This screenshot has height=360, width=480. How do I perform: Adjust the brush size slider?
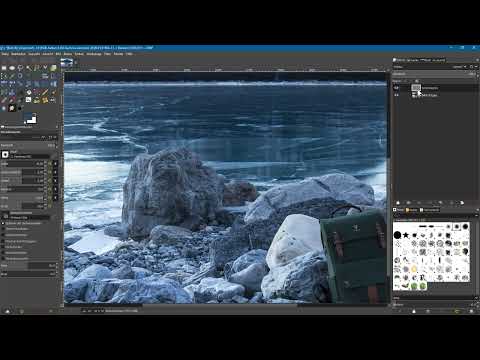pos(22,164)
